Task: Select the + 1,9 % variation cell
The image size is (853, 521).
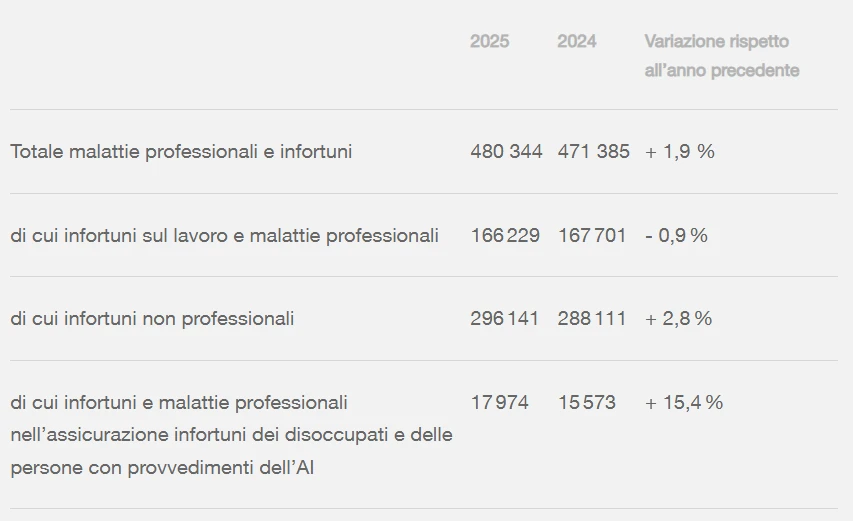Action: [680, 152]
